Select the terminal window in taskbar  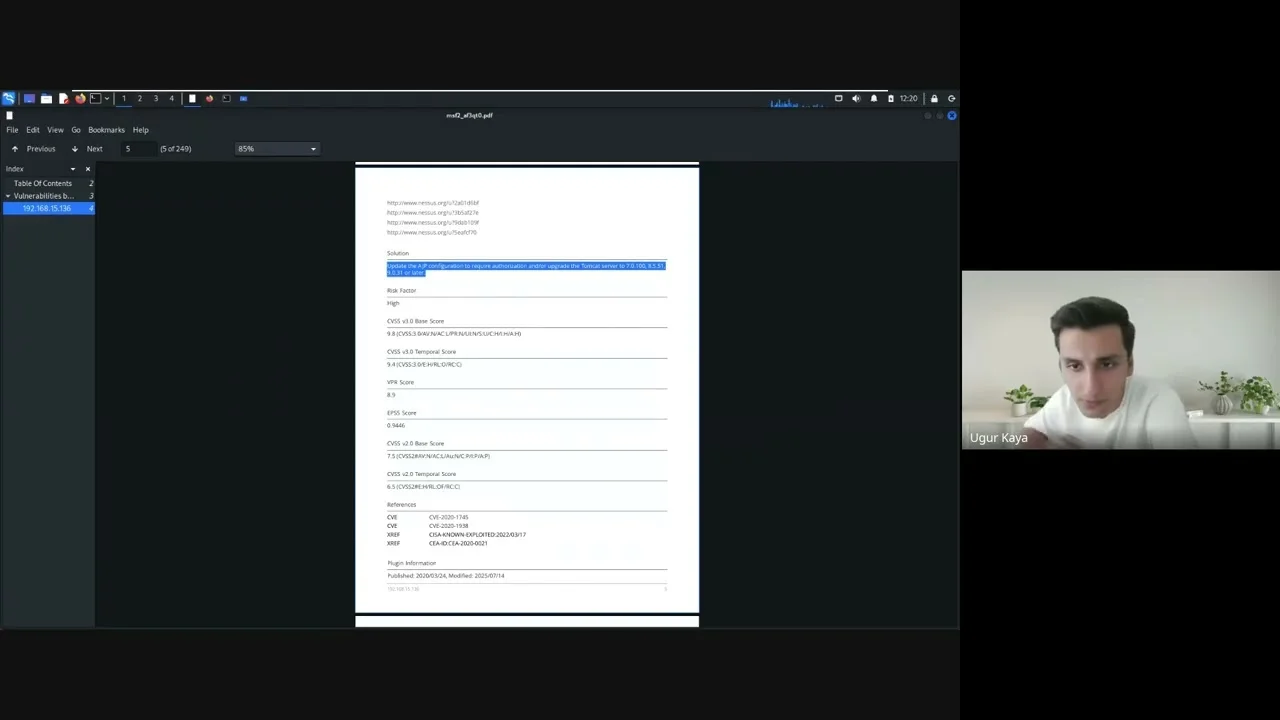click(x=226, y=98)
